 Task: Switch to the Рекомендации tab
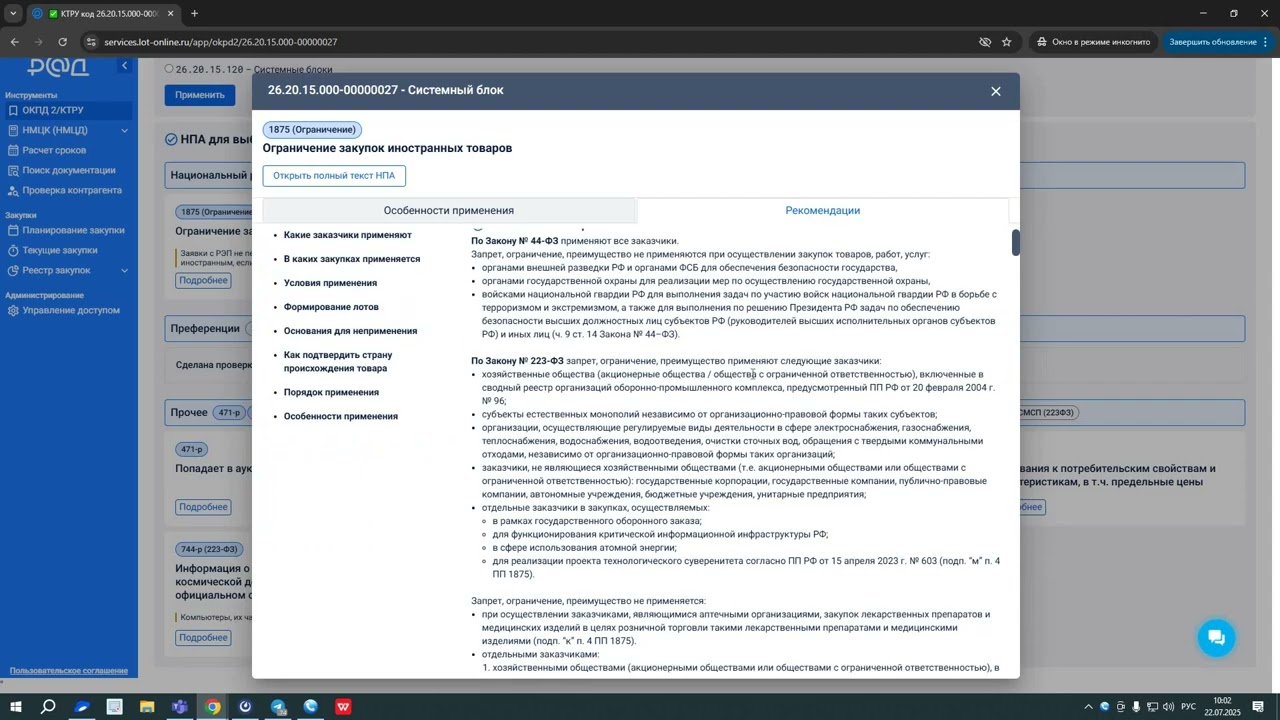coord(823,211)
